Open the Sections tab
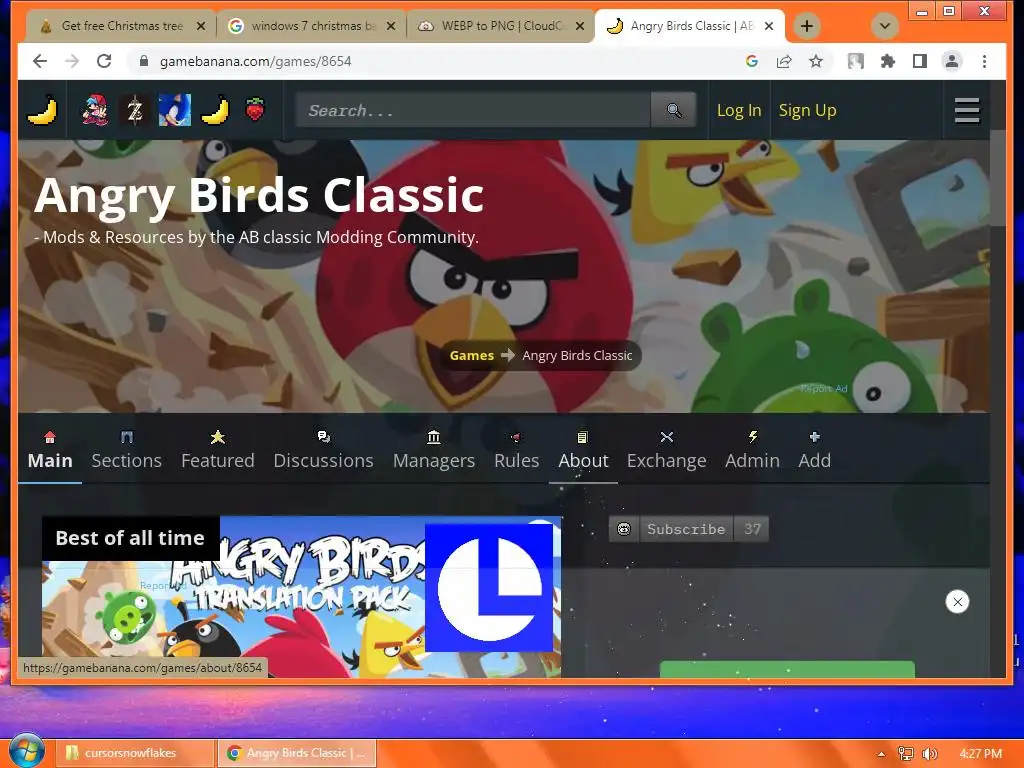The width and height of the screenshot is (1024, 768). coord(127,451)
